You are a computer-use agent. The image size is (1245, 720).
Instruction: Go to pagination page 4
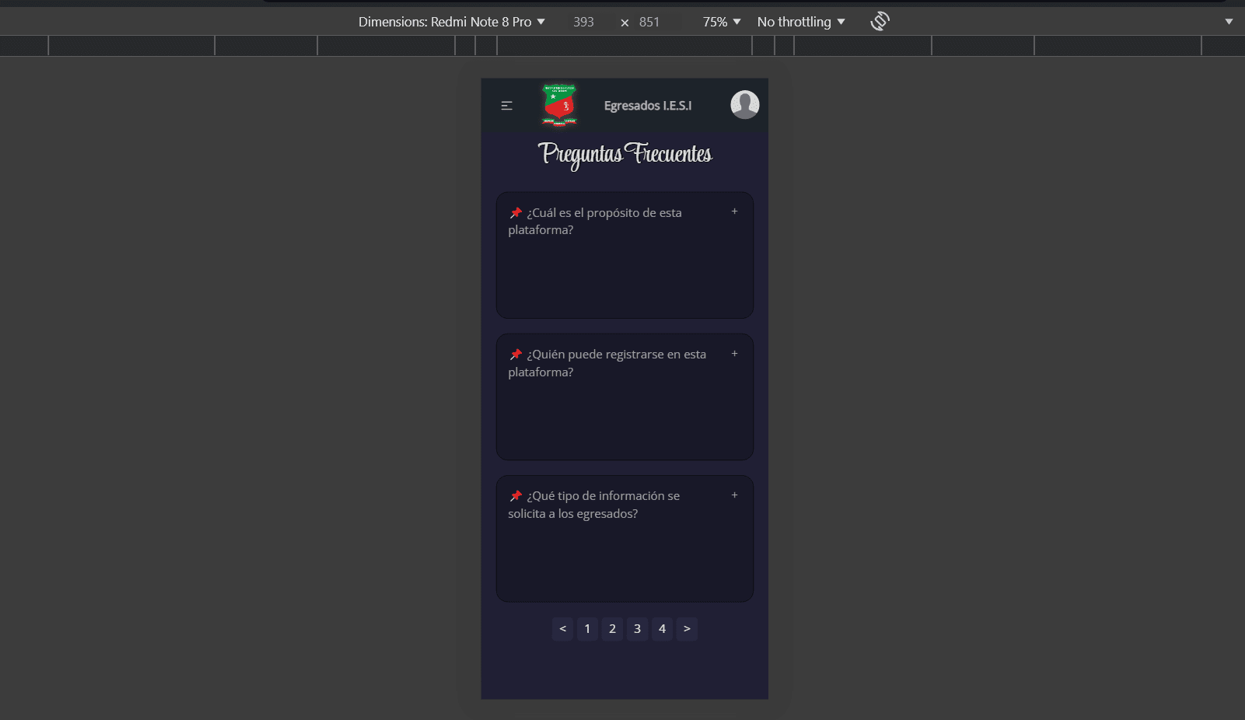(x=662, y=629)
